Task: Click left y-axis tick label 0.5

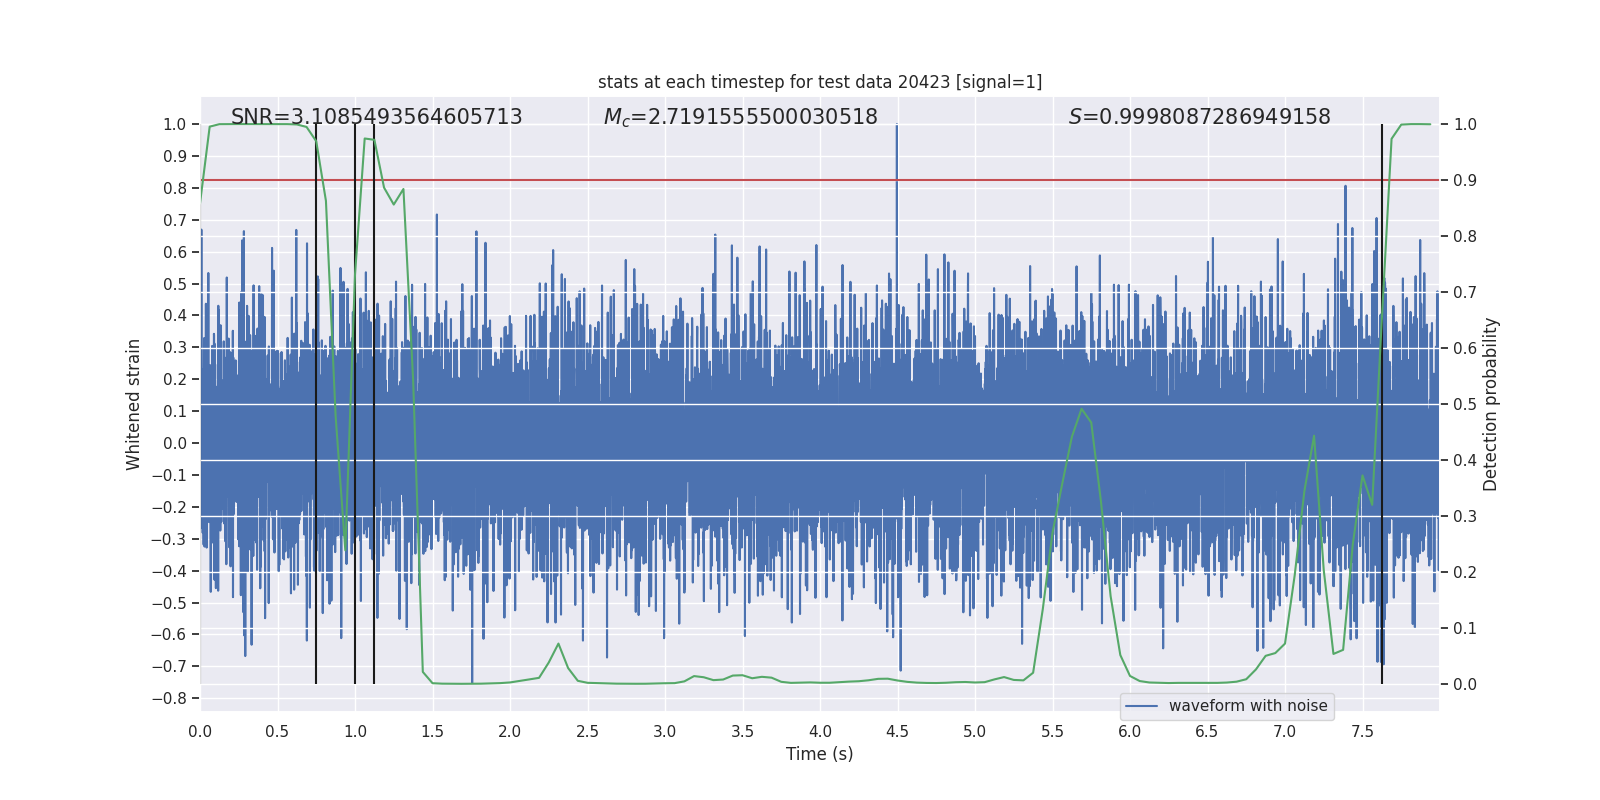Action: click(x=175, y=284)
